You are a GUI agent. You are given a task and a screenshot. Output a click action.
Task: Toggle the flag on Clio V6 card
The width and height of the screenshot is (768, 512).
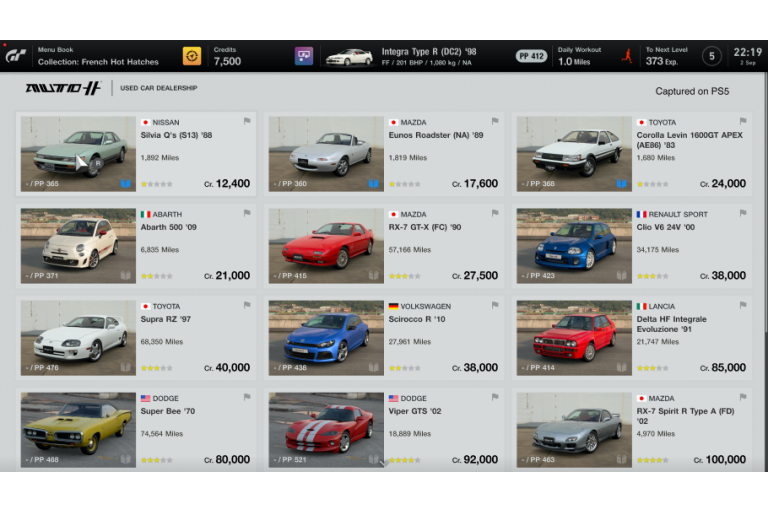(x=743, y=213)
